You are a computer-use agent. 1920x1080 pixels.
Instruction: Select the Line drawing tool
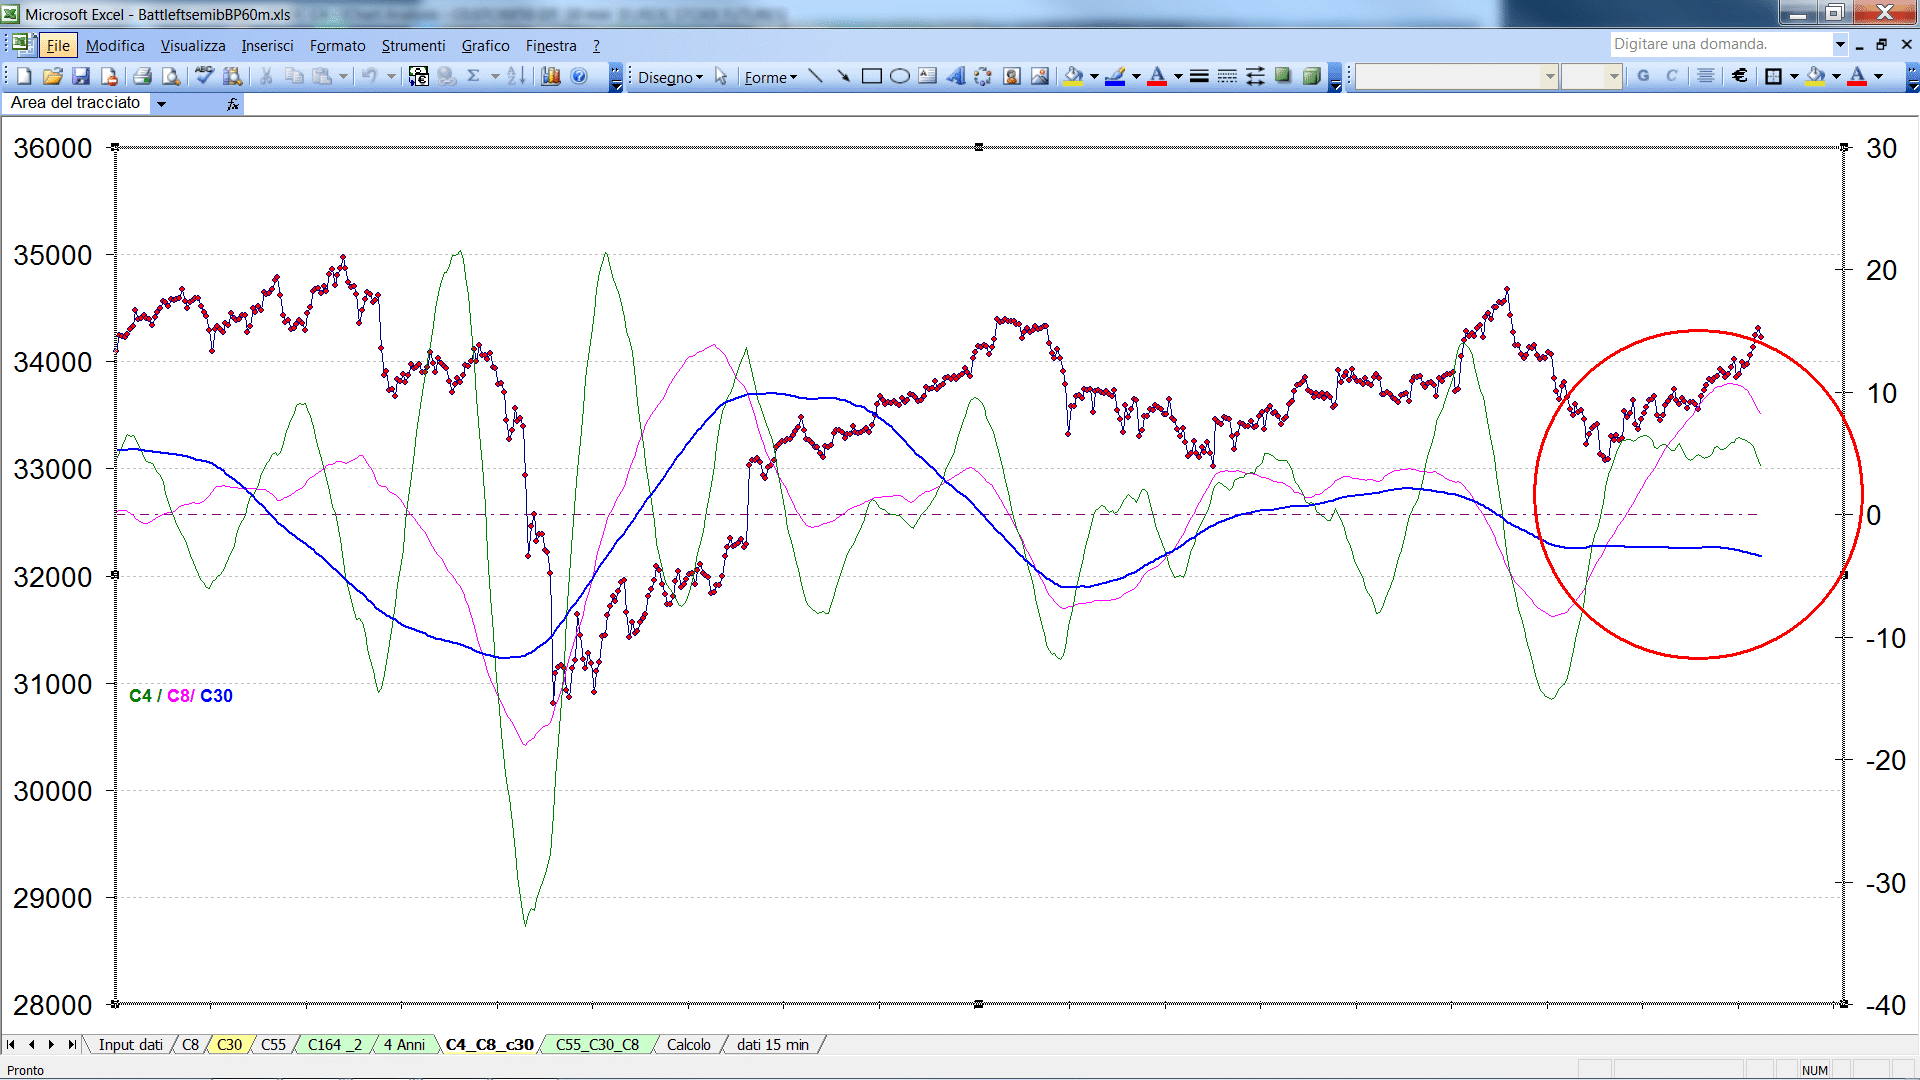point(816,76)
